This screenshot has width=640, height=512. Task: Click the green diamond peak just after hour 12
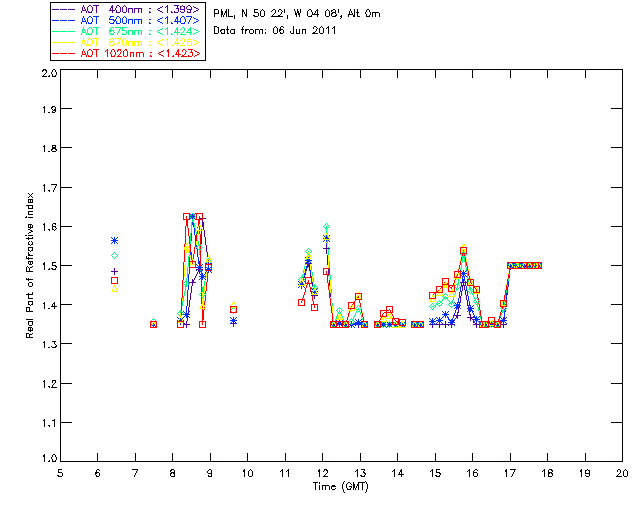coord(326,227)
